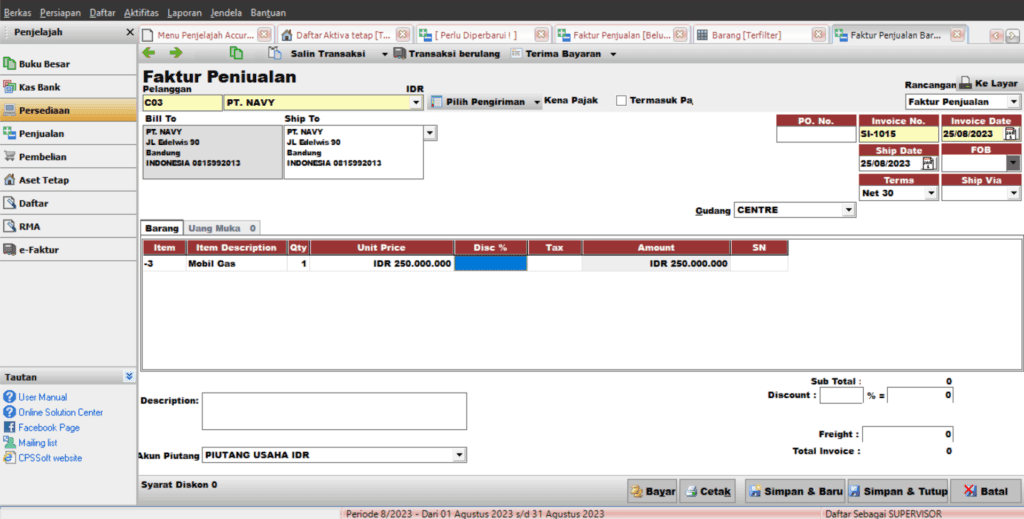Click the Bayar button
Screen dimensions: 1024x519
coord(652,492)
